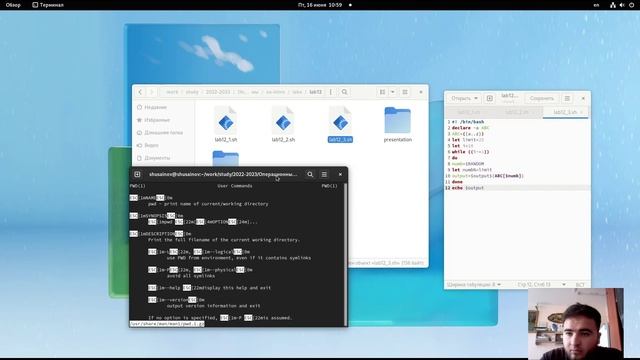The image size is (640, 360).
Task: Open the power icon in top bar
Action: [631, 5]
